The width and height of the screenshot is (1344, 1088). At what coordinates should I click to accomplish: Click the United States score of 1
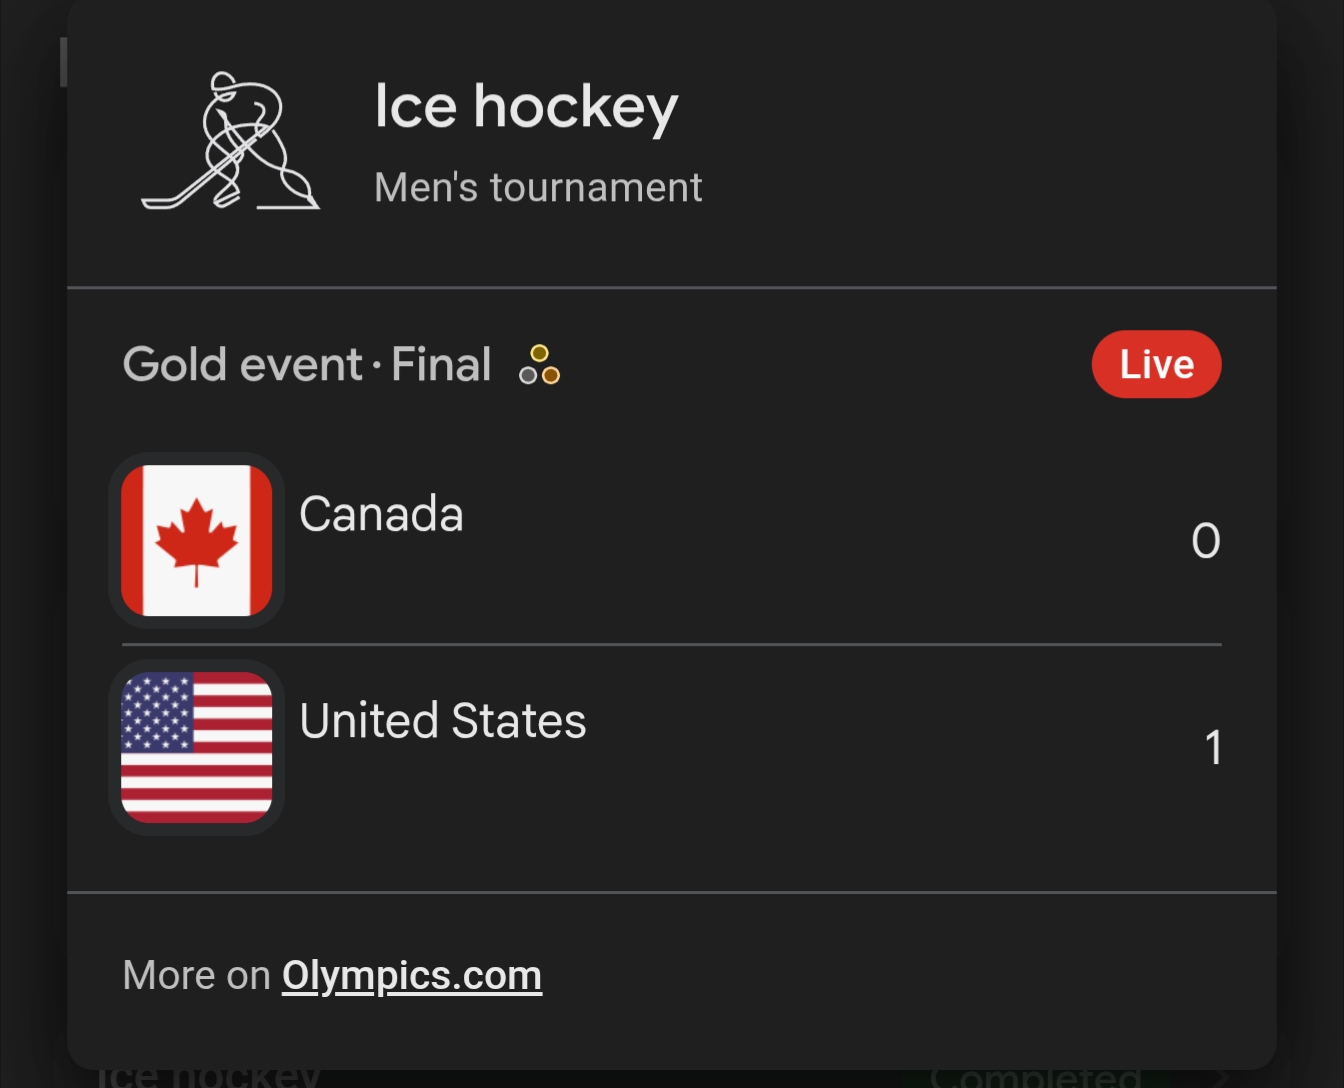pyautogui.click(x=1213, y=748)
